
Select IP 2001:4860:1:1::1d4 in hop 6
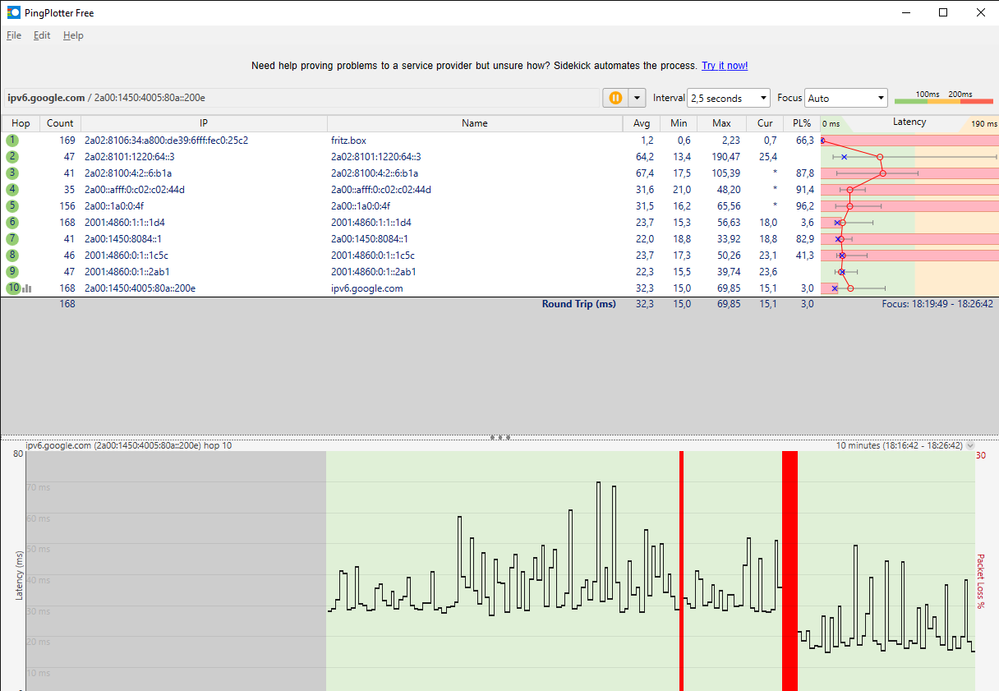click(x=125, y=223)
